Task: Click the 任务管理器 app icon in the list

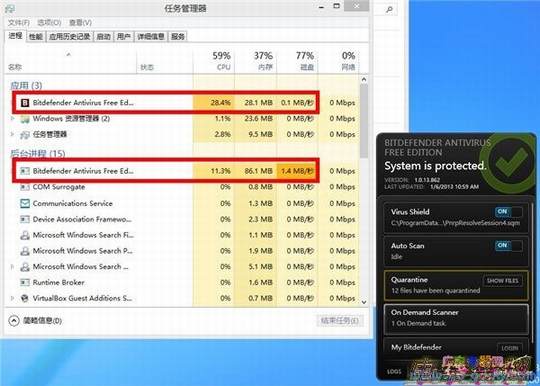Action: click(x=25, y=135)
